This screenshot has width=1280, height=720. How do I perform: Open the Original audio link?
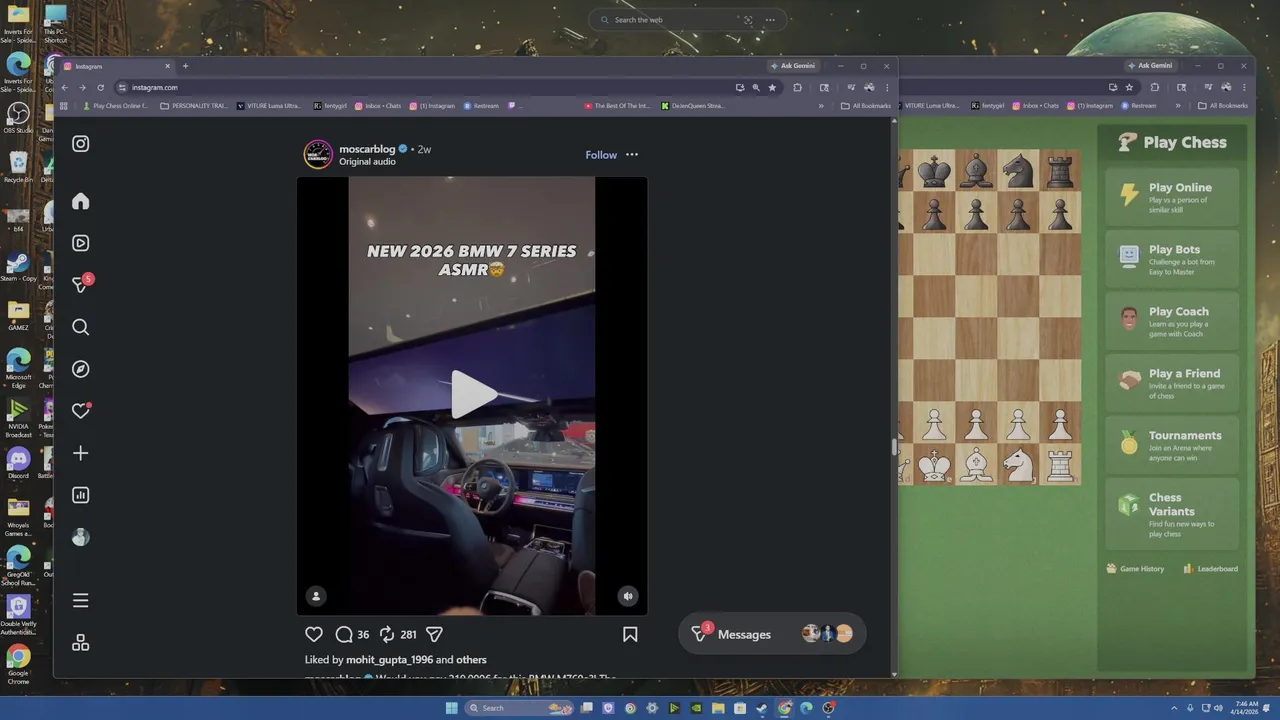click(367, 162)
